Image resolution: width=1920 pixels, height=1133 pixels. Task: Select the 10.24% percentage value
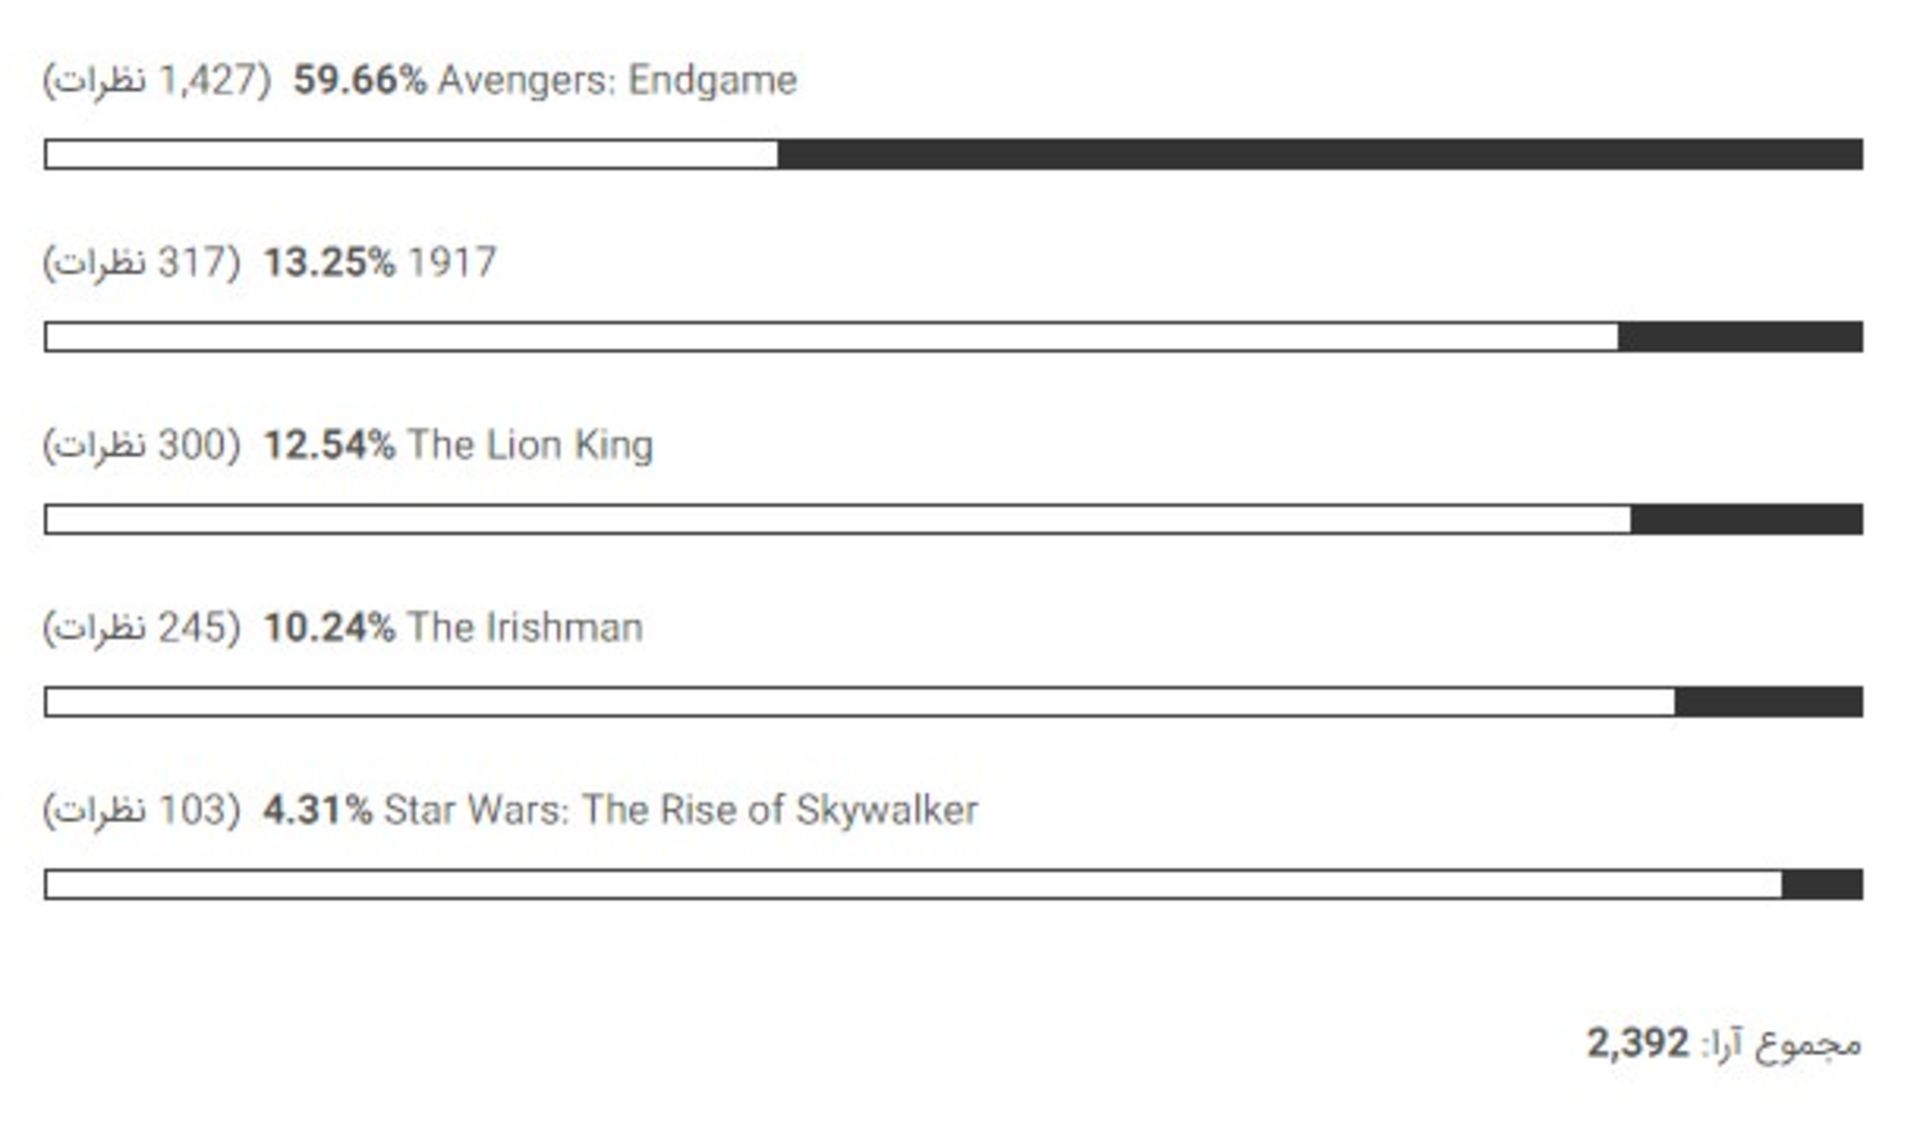[x=329, y=628]
